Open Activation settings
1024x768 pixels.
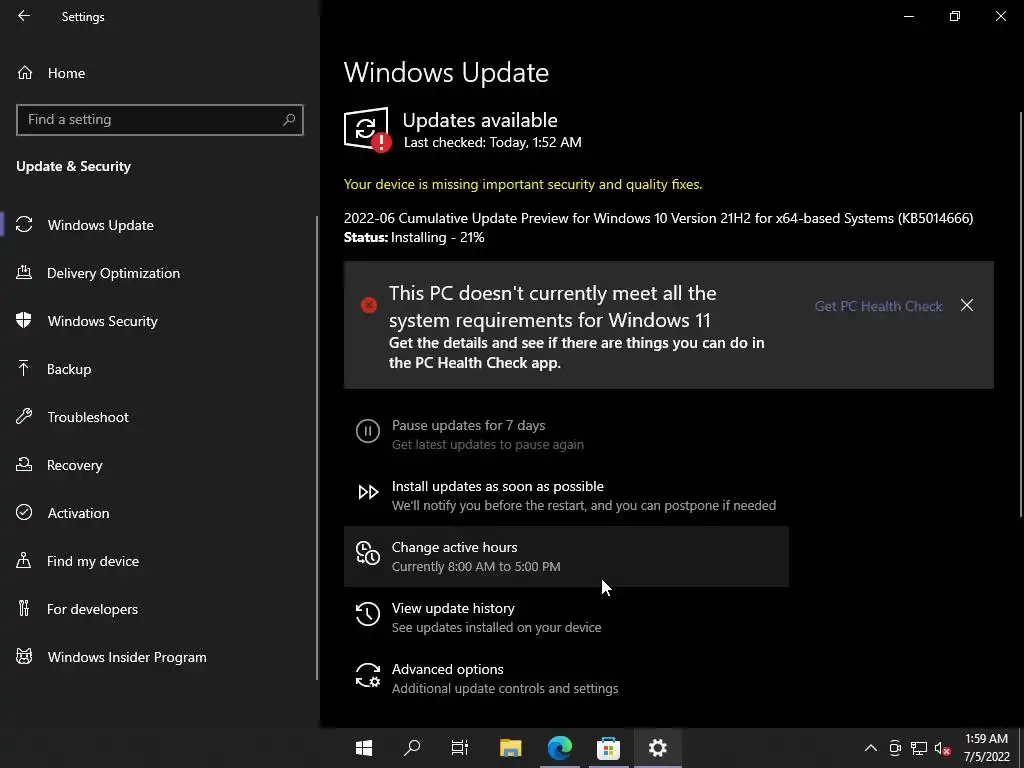point(159,513)
